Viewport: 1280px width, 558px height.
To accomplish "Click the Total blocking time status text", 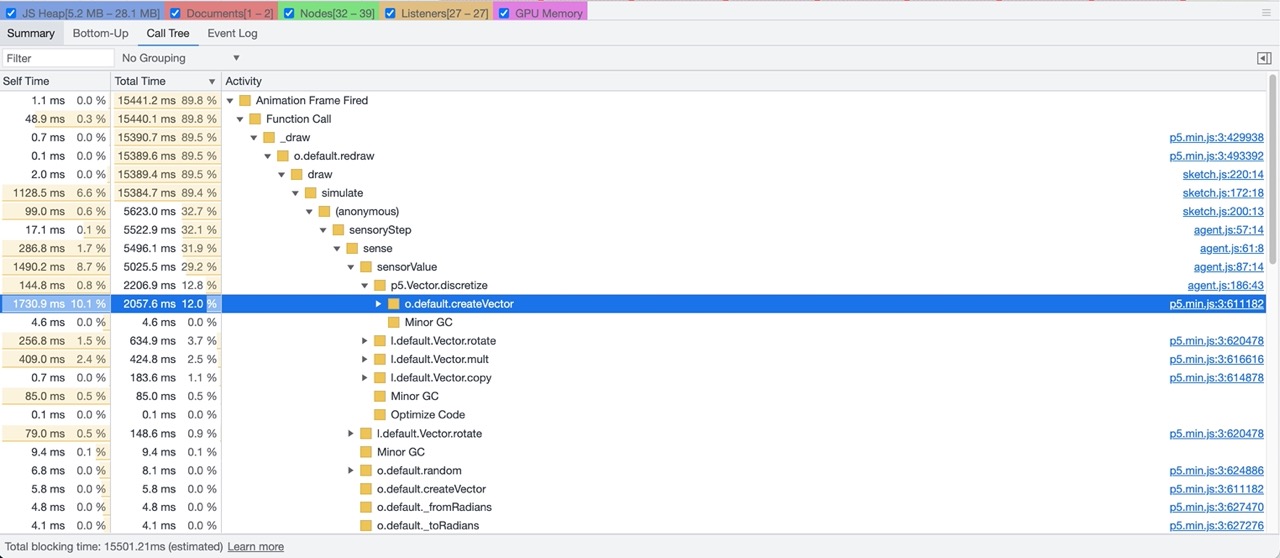I will click(x=112, y=547).
